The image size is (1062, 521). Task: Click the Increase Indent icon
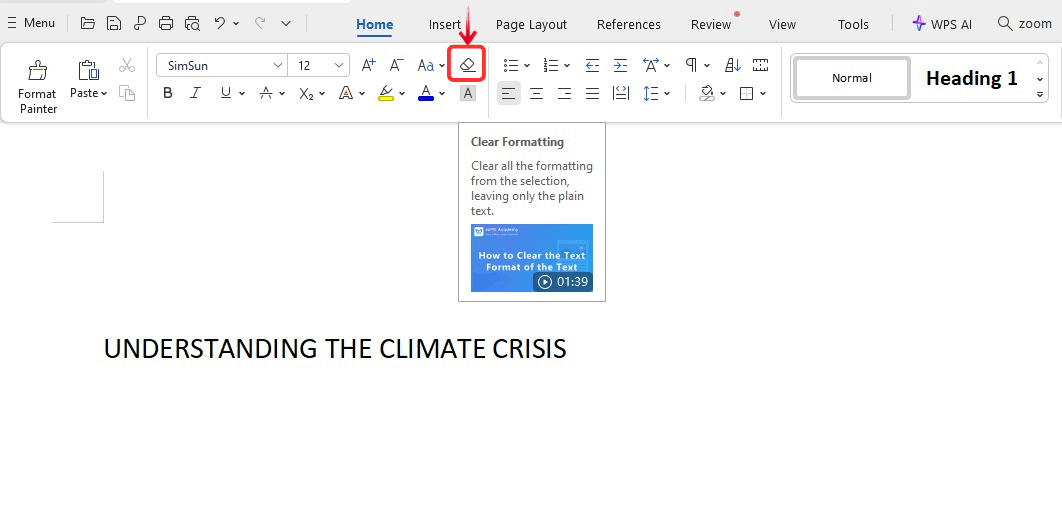pos(620,66)
